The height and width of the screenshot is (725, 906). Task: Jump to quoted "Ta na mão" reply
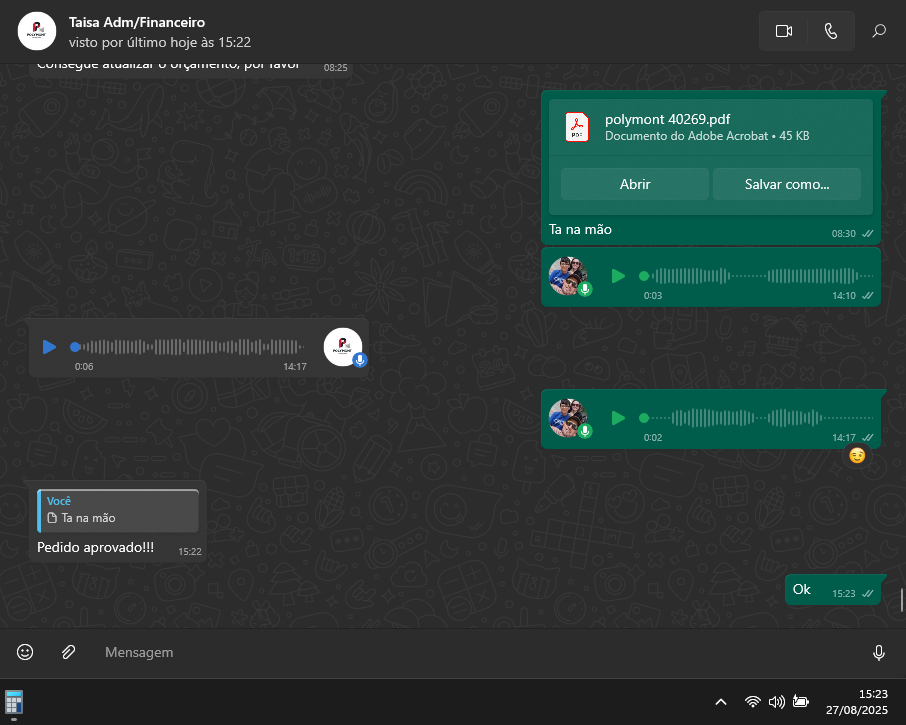[118, 511]
